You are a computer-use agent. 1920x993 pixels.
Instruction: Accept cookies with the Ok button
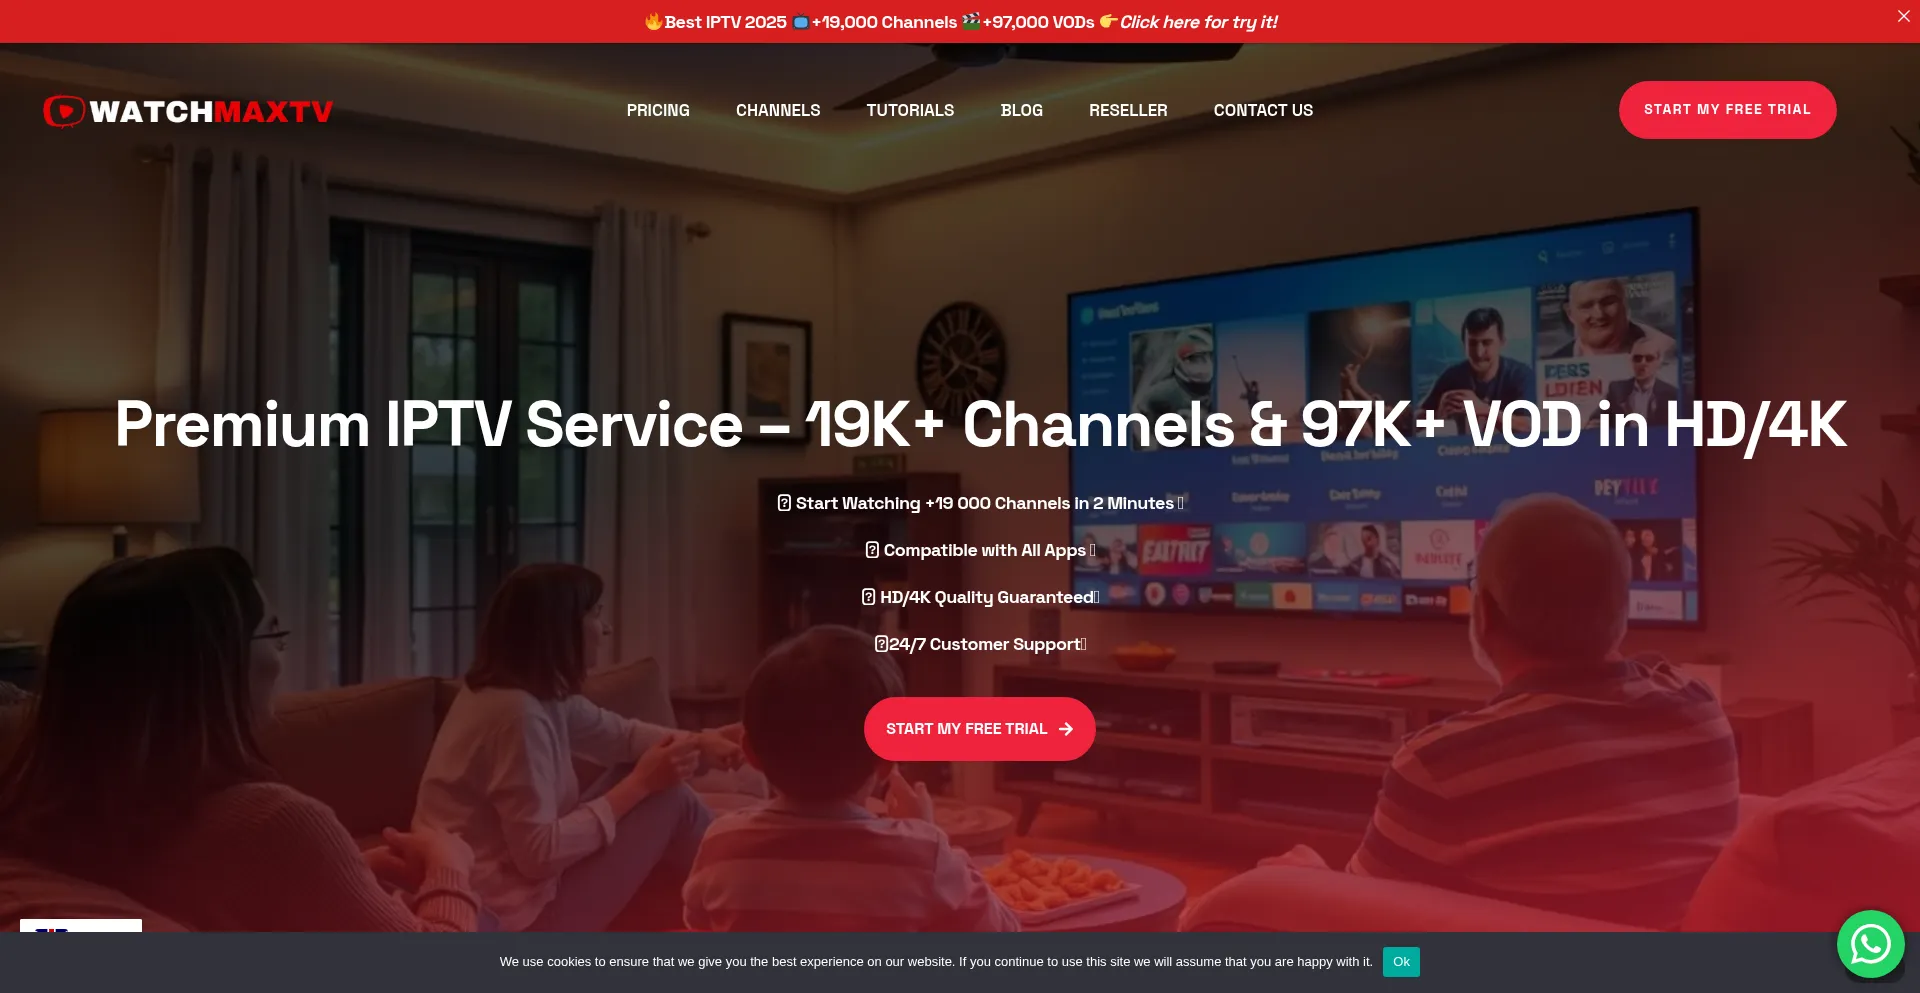click(x=1400, y=962)
